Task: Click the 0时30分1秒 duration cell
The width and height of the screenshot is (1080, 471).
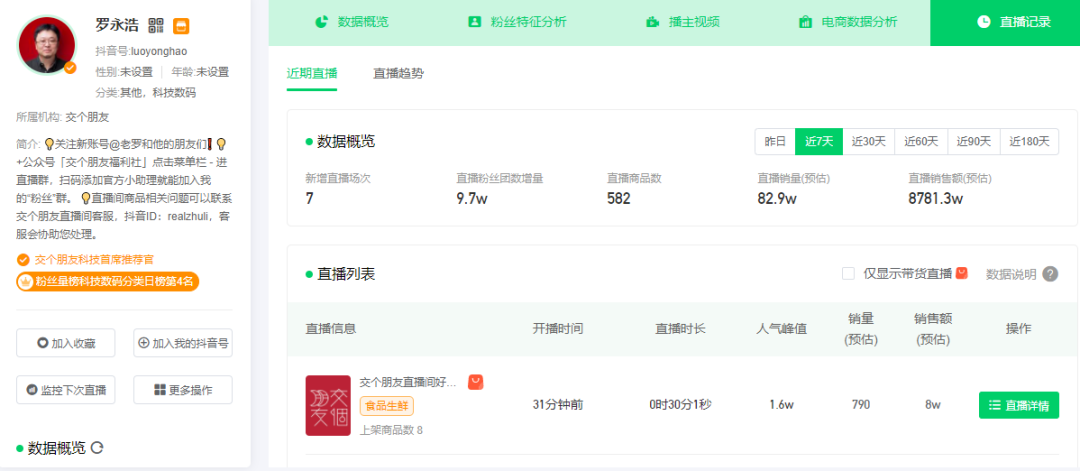Action: tap(680, 405)
